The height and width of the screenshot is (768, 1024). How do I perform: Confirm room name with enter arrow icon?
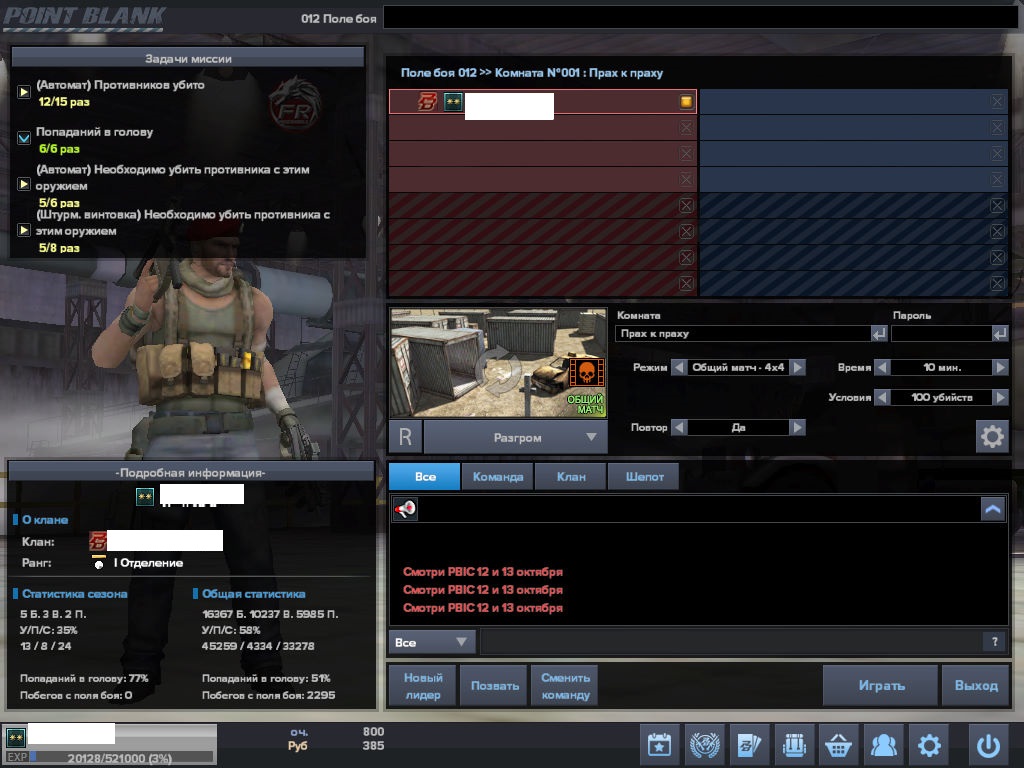pyautogui.click(x=879, y=334)
